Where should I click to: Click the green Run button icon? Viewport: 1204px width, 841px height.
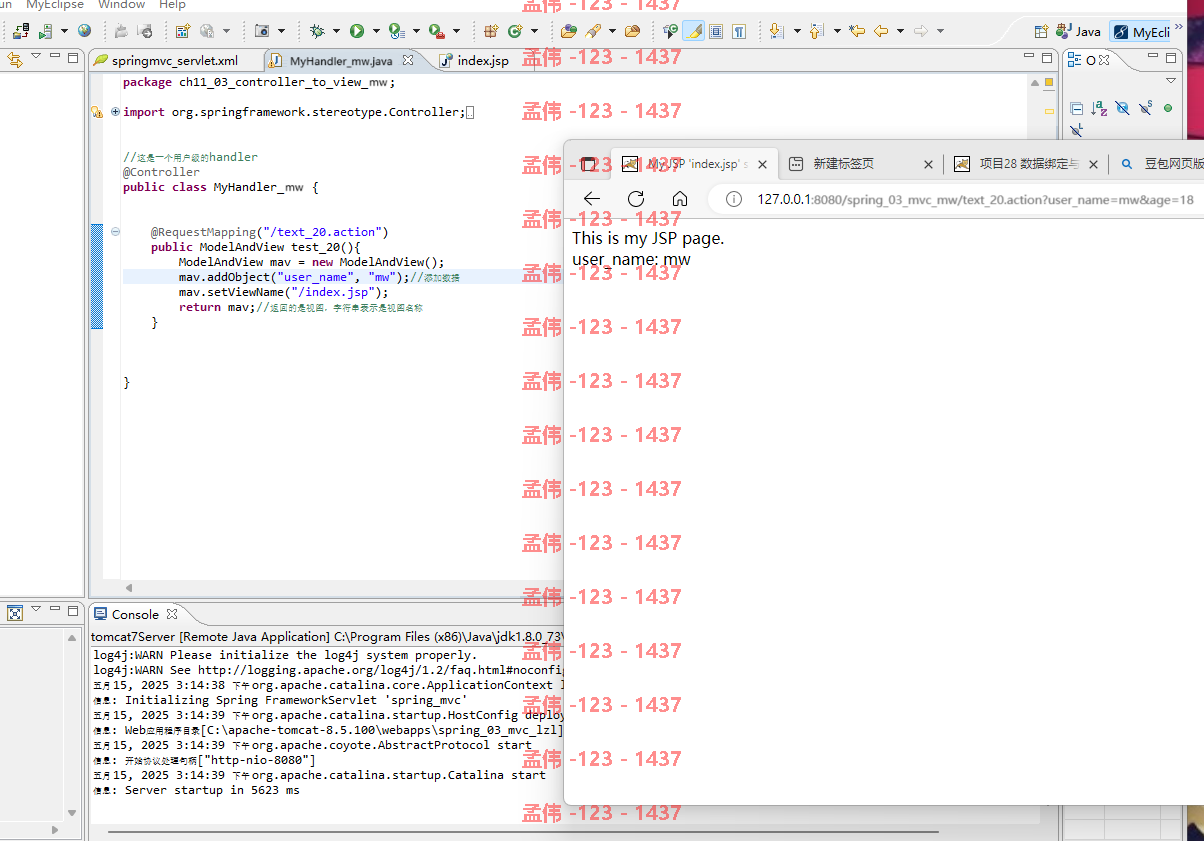coord(357,31)
